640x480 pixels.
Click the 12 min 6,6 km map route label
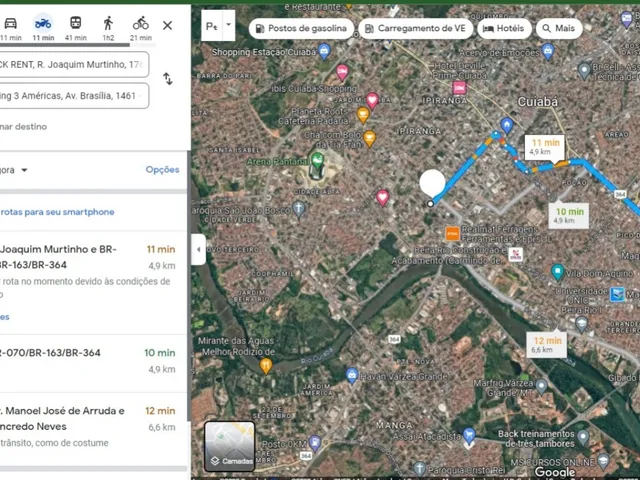547,344
